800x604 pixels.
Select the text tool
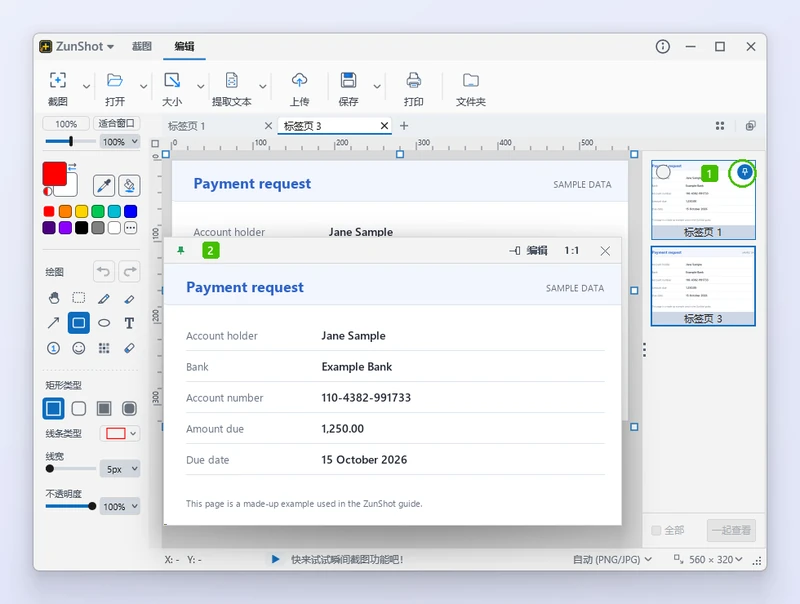(129, 323)
